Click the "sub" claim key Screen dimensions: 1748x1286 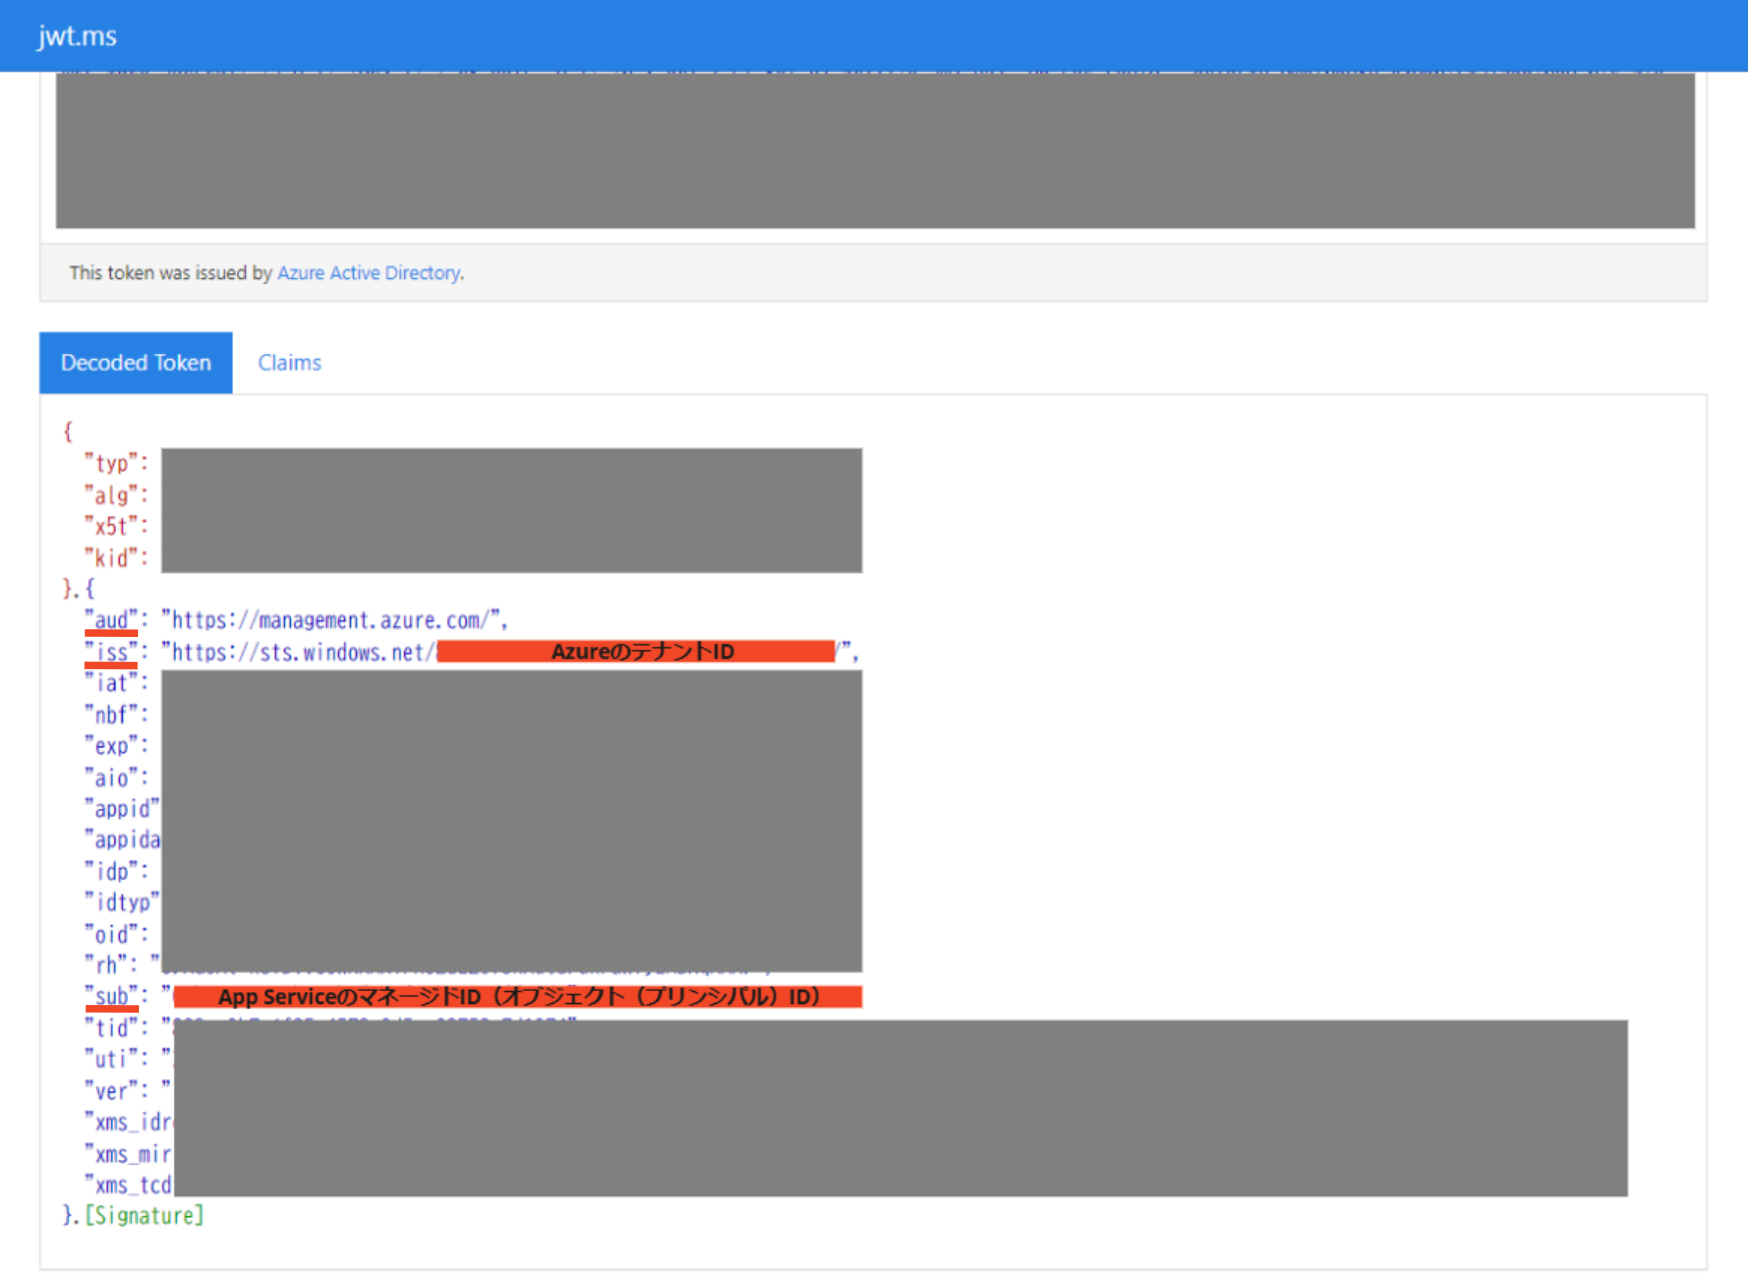[x=111, y=996]
